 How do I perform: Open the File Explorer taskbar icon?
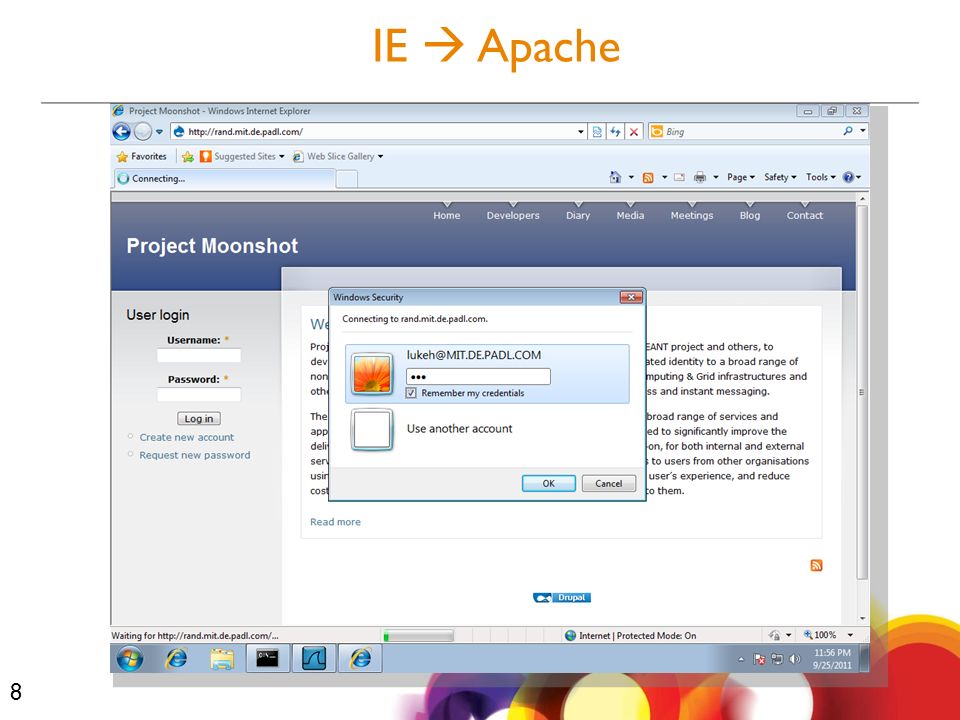[222, 659]
